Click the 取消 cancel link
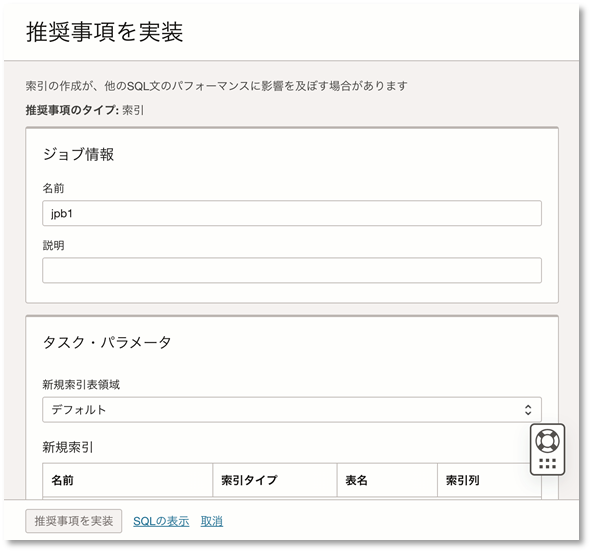Viewport: 592px width, 553px height. (x=212, y=521)
